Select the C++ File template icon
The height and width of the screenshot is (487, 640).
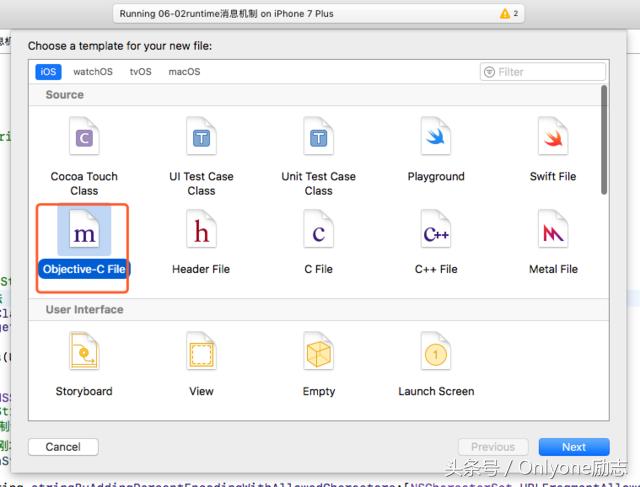(x=436, y=229)
